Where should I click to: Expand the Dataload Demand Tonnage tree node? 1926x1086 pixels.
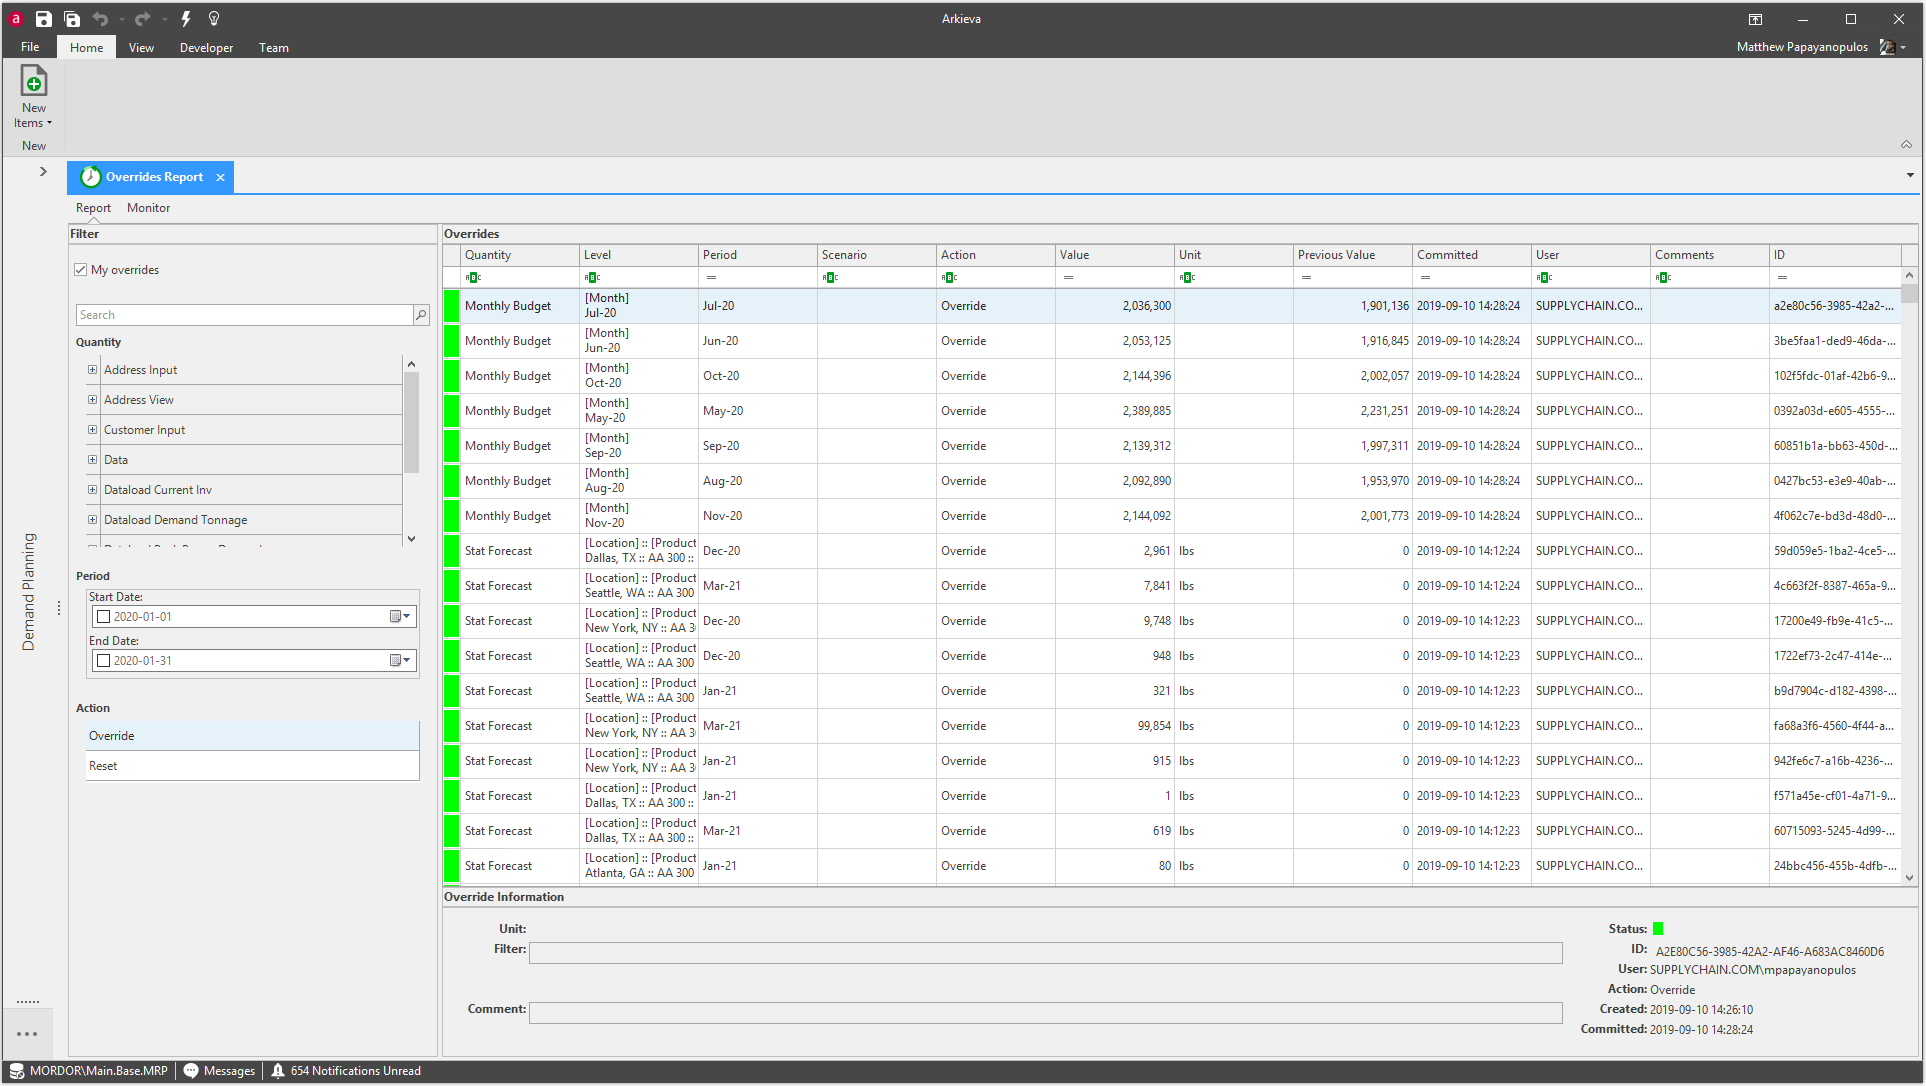tap(92, 520)
